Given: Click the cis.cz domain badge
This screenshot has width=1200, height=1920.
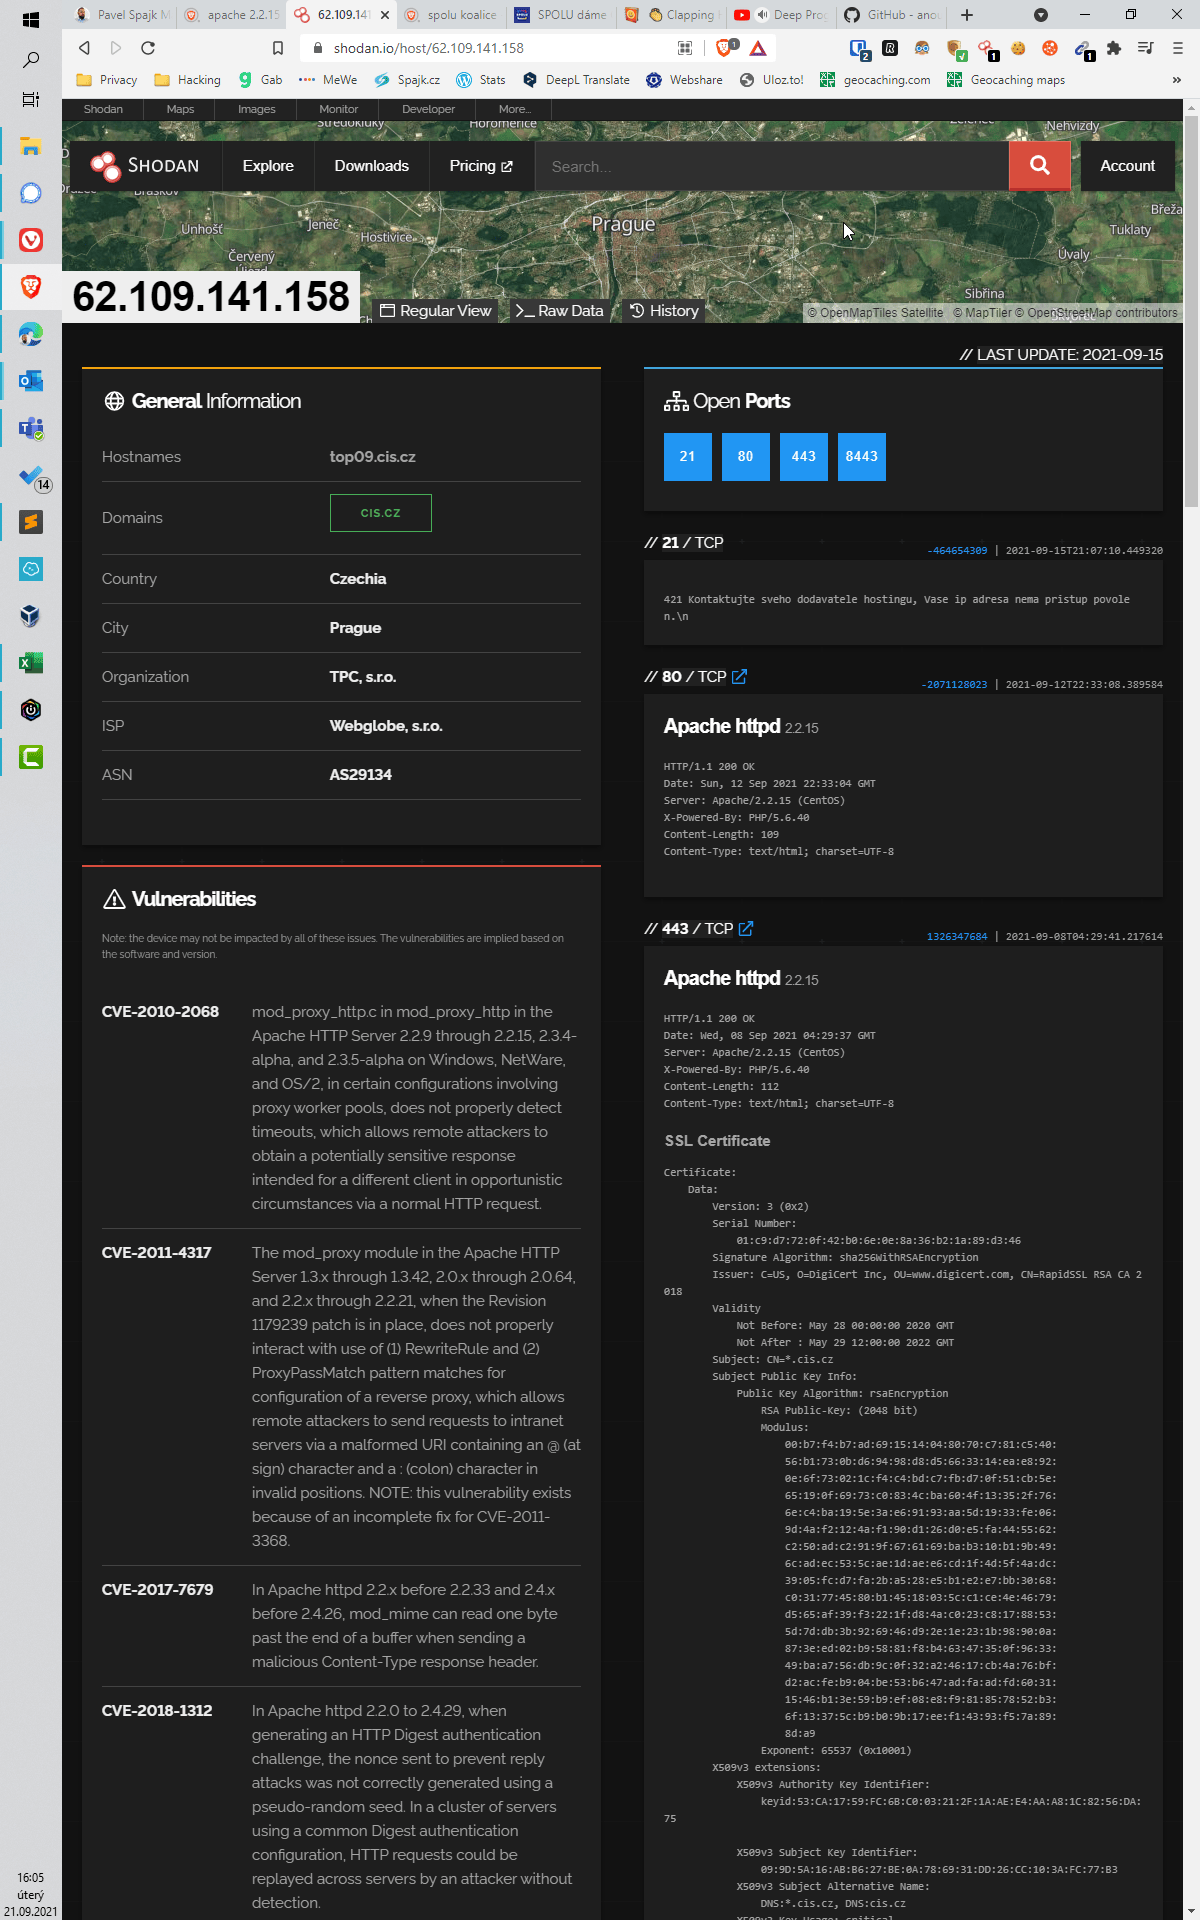Looking at the screenshot, I should [381, 513].
